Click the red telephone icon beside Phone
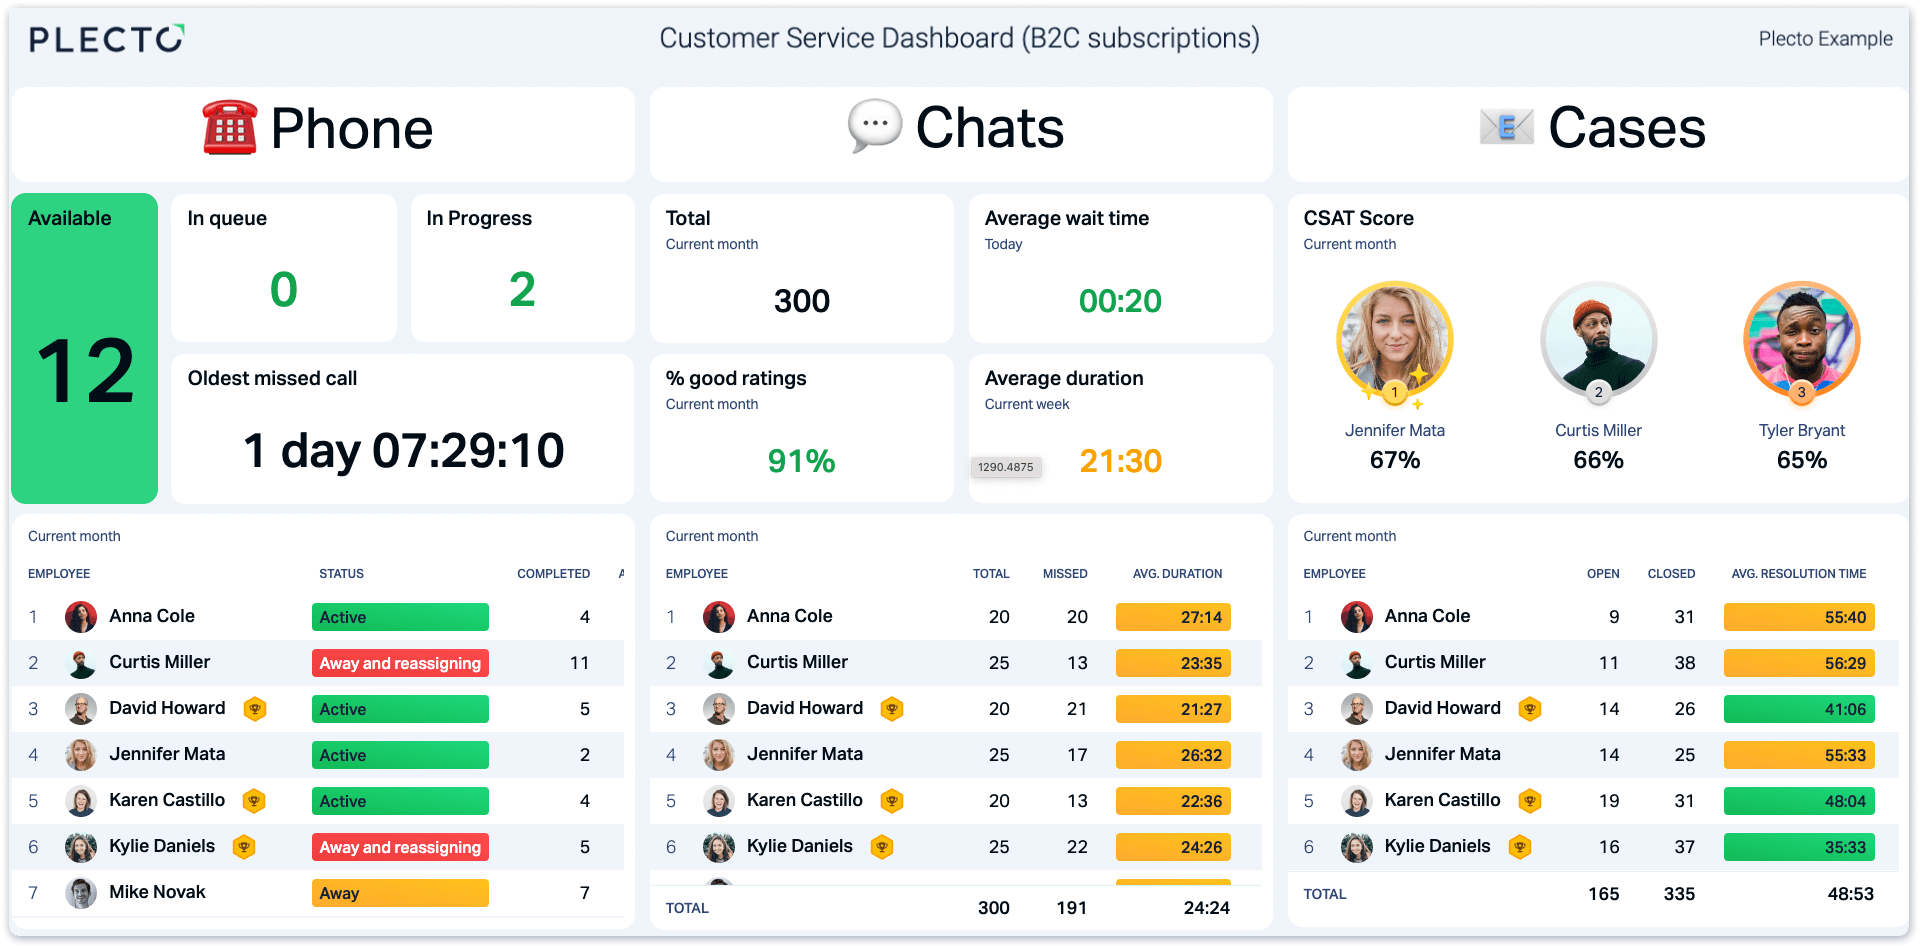Viewport: 1920px width, 948px height. click(x=230, y=128)
